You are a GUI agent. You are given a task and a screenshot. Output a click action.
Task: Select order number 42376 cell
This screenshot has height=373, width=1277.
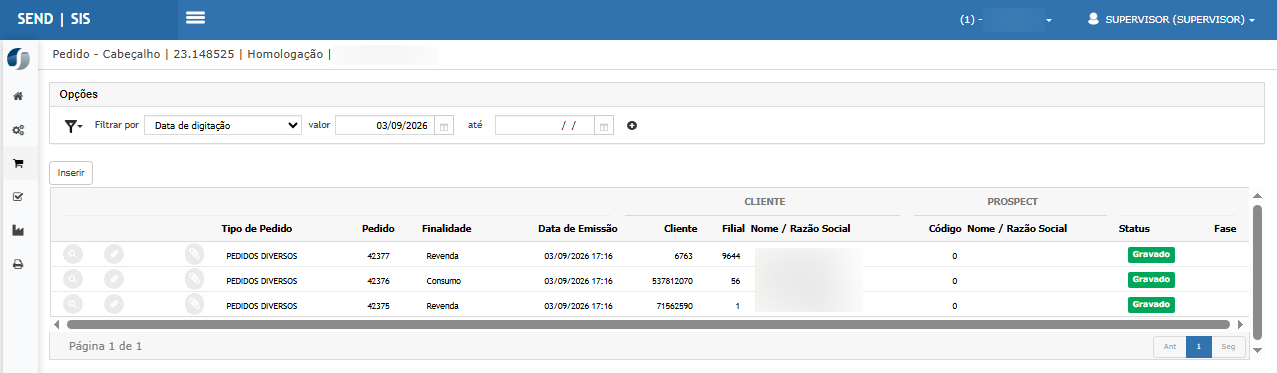(378, 281)
